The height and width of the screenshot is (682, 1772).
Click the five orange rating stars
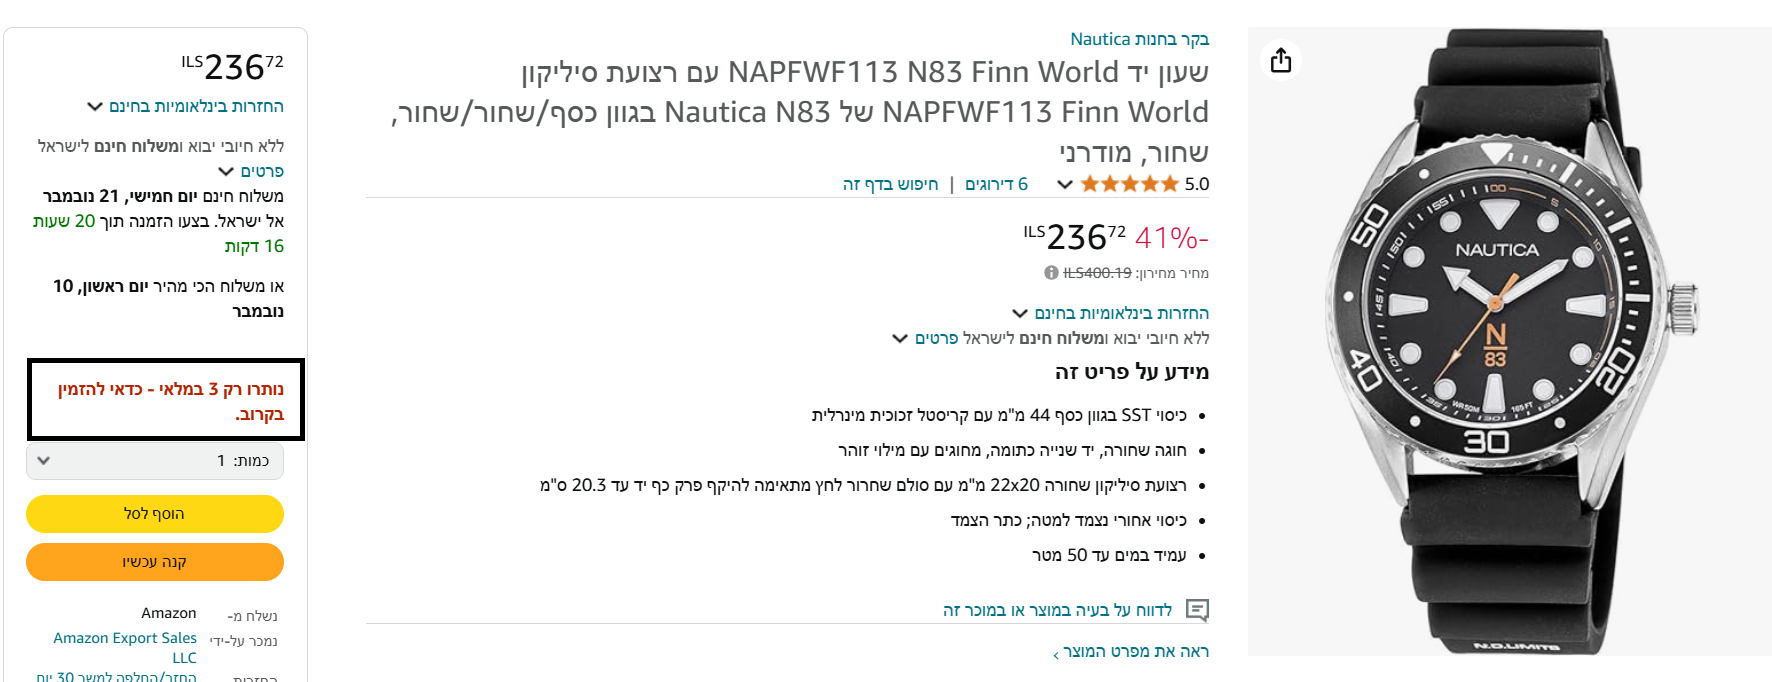(1129, 184)
